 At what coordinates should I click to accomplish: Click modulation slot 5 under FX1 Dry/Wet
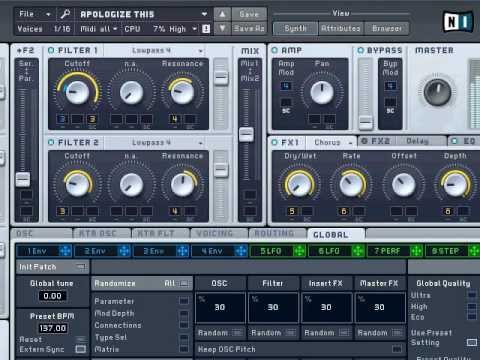(x=292, y=211)
